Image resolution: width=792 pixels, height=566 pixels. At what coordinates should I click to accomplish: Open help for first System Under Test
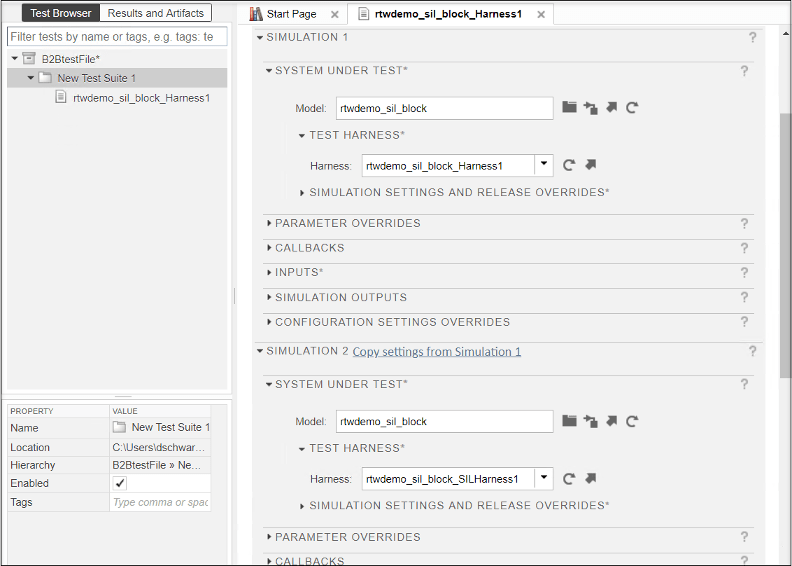745,71
